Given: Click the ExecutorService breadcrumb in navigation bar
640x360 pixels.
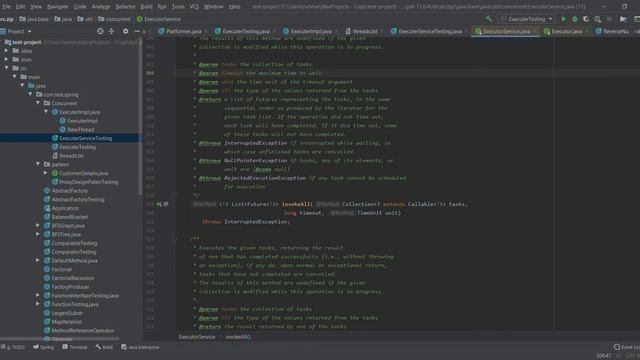Looking at the screenshot, I should pos(159,19).
